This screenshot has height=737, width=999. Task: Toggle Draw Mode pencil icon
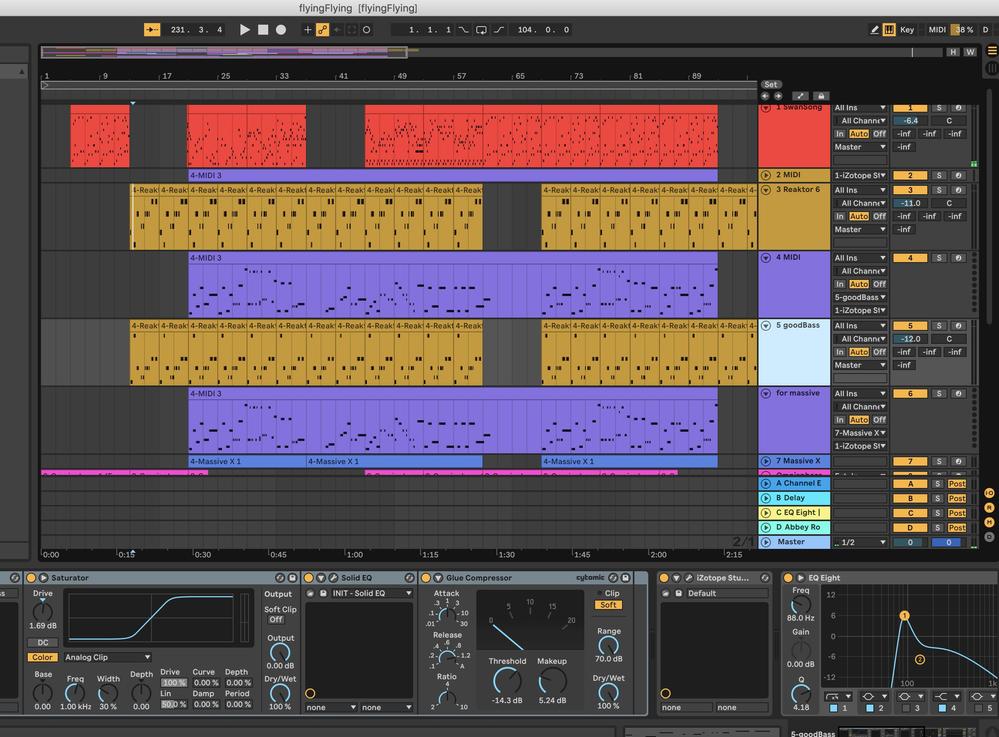point(874,29)
